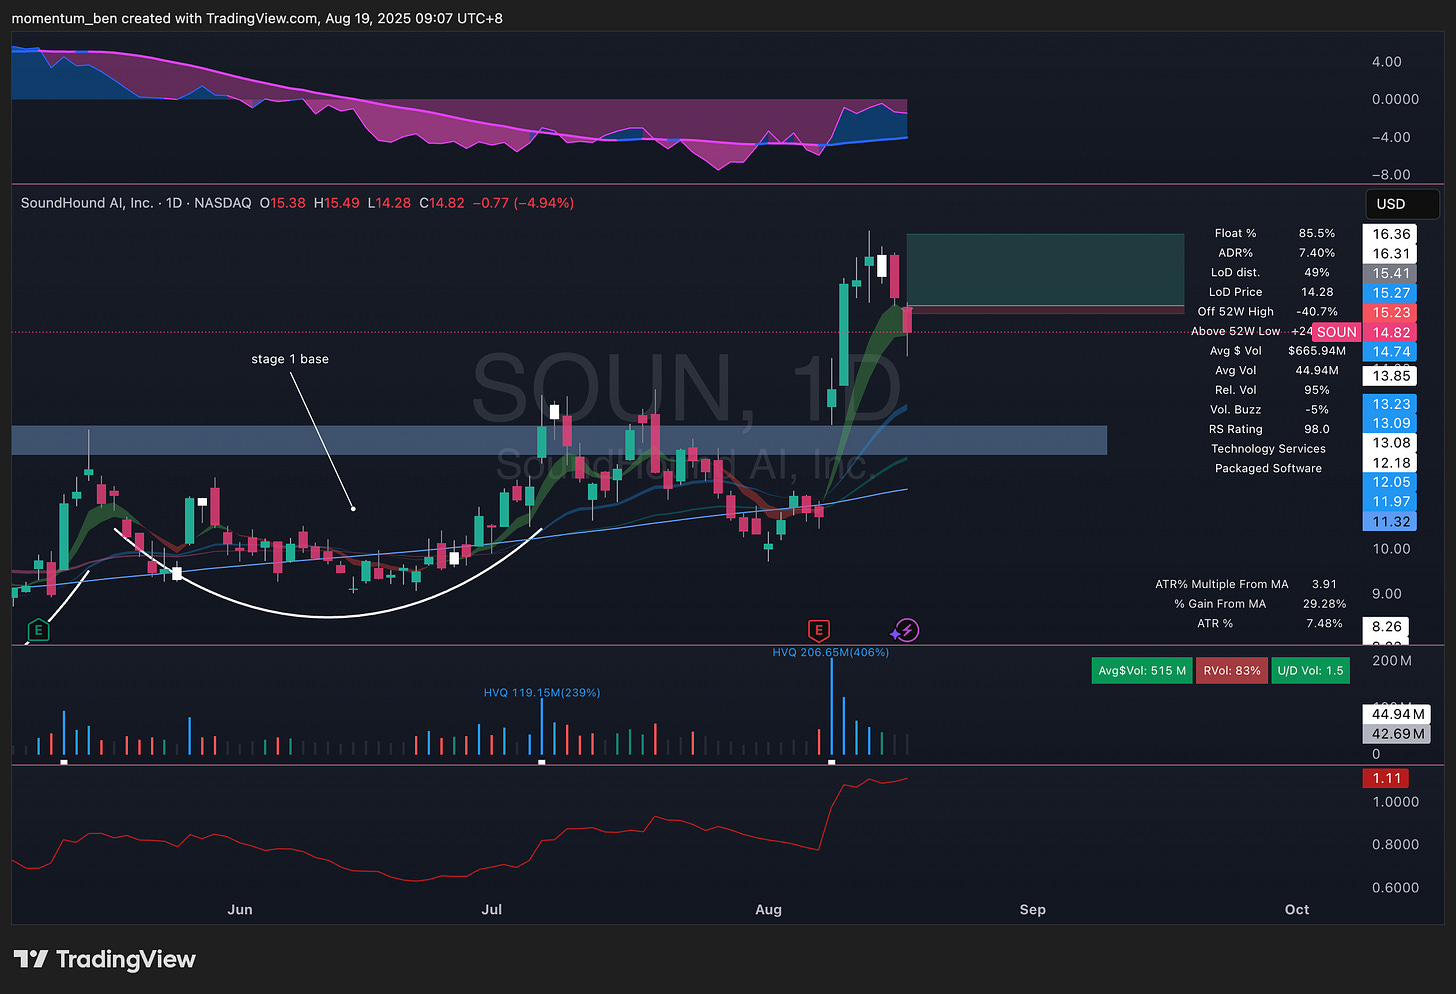1456x994 pixels.
Task: Click the Technology Services sector text
Action: click(x=1268, y=449)
